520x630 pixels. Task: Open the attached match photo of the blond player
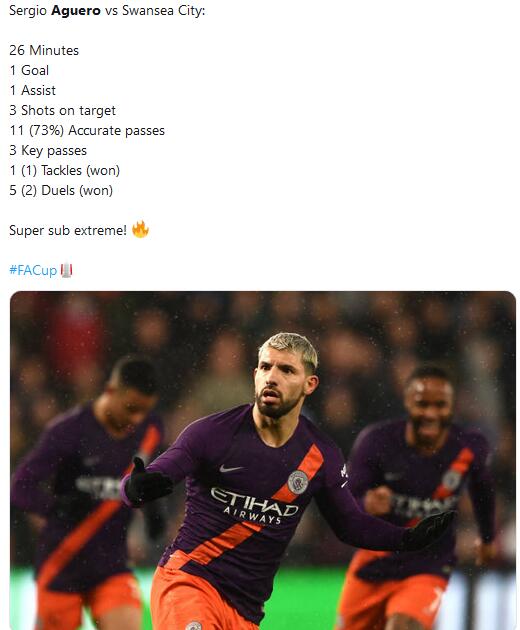coord(263,460)
